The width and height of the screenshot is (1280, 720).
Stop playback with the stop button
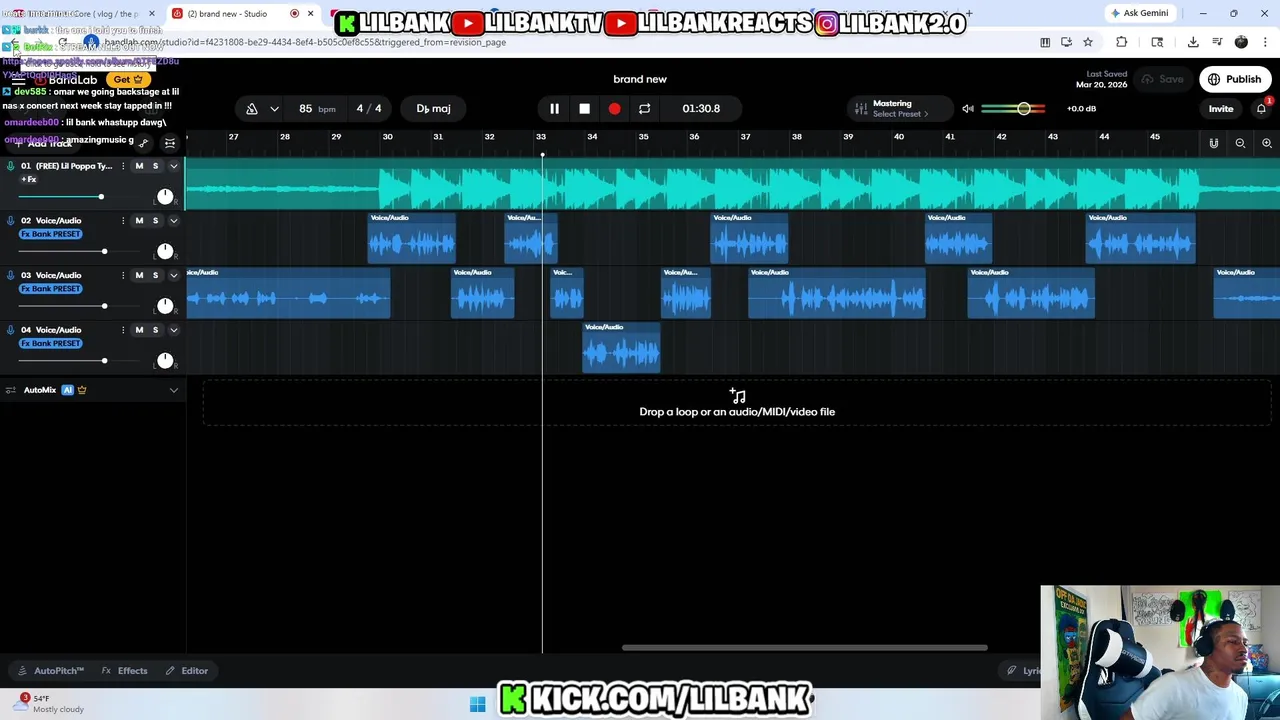point(584,108)
